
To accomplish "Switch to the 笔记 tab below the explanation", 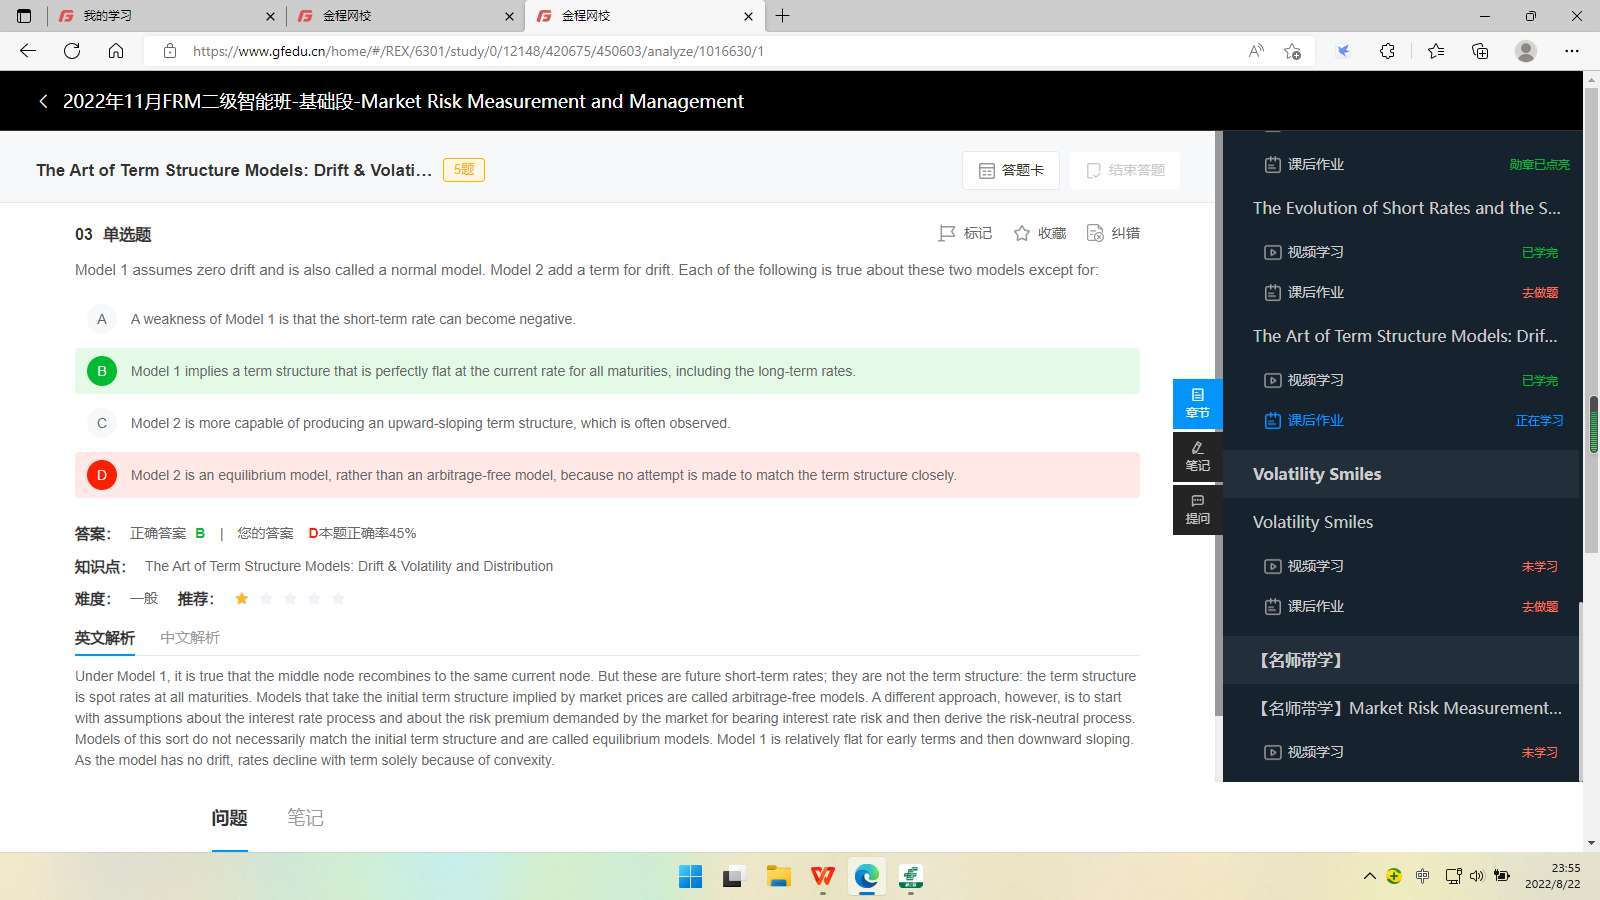I will 305,818.
